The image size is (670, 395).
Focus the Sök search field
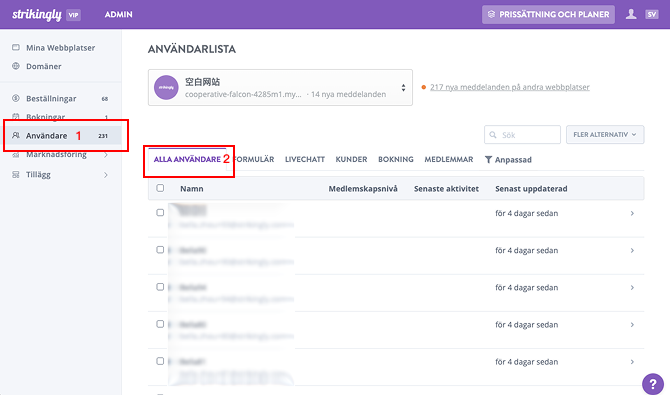pyautogui.click(x=522, y=135)
